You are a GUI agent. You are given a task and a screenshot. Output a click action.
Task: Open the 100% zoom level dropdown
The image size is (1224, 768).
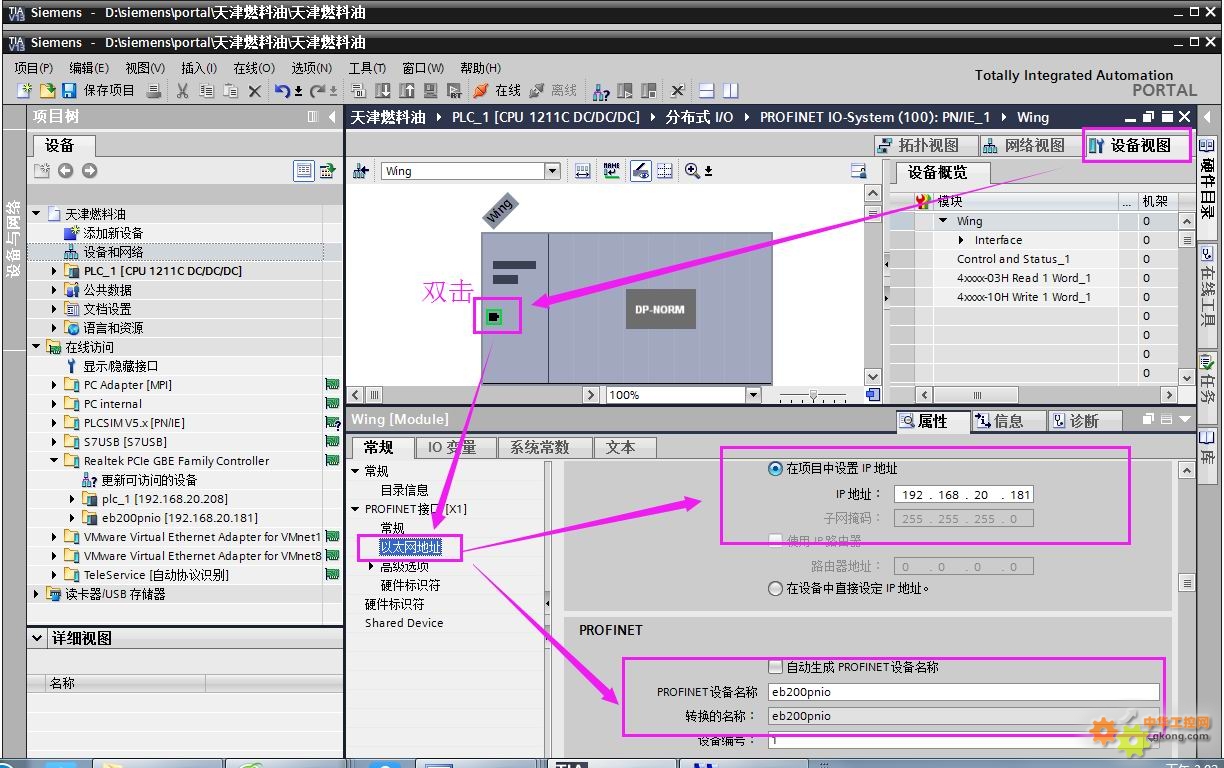click(x=753, y=395)
